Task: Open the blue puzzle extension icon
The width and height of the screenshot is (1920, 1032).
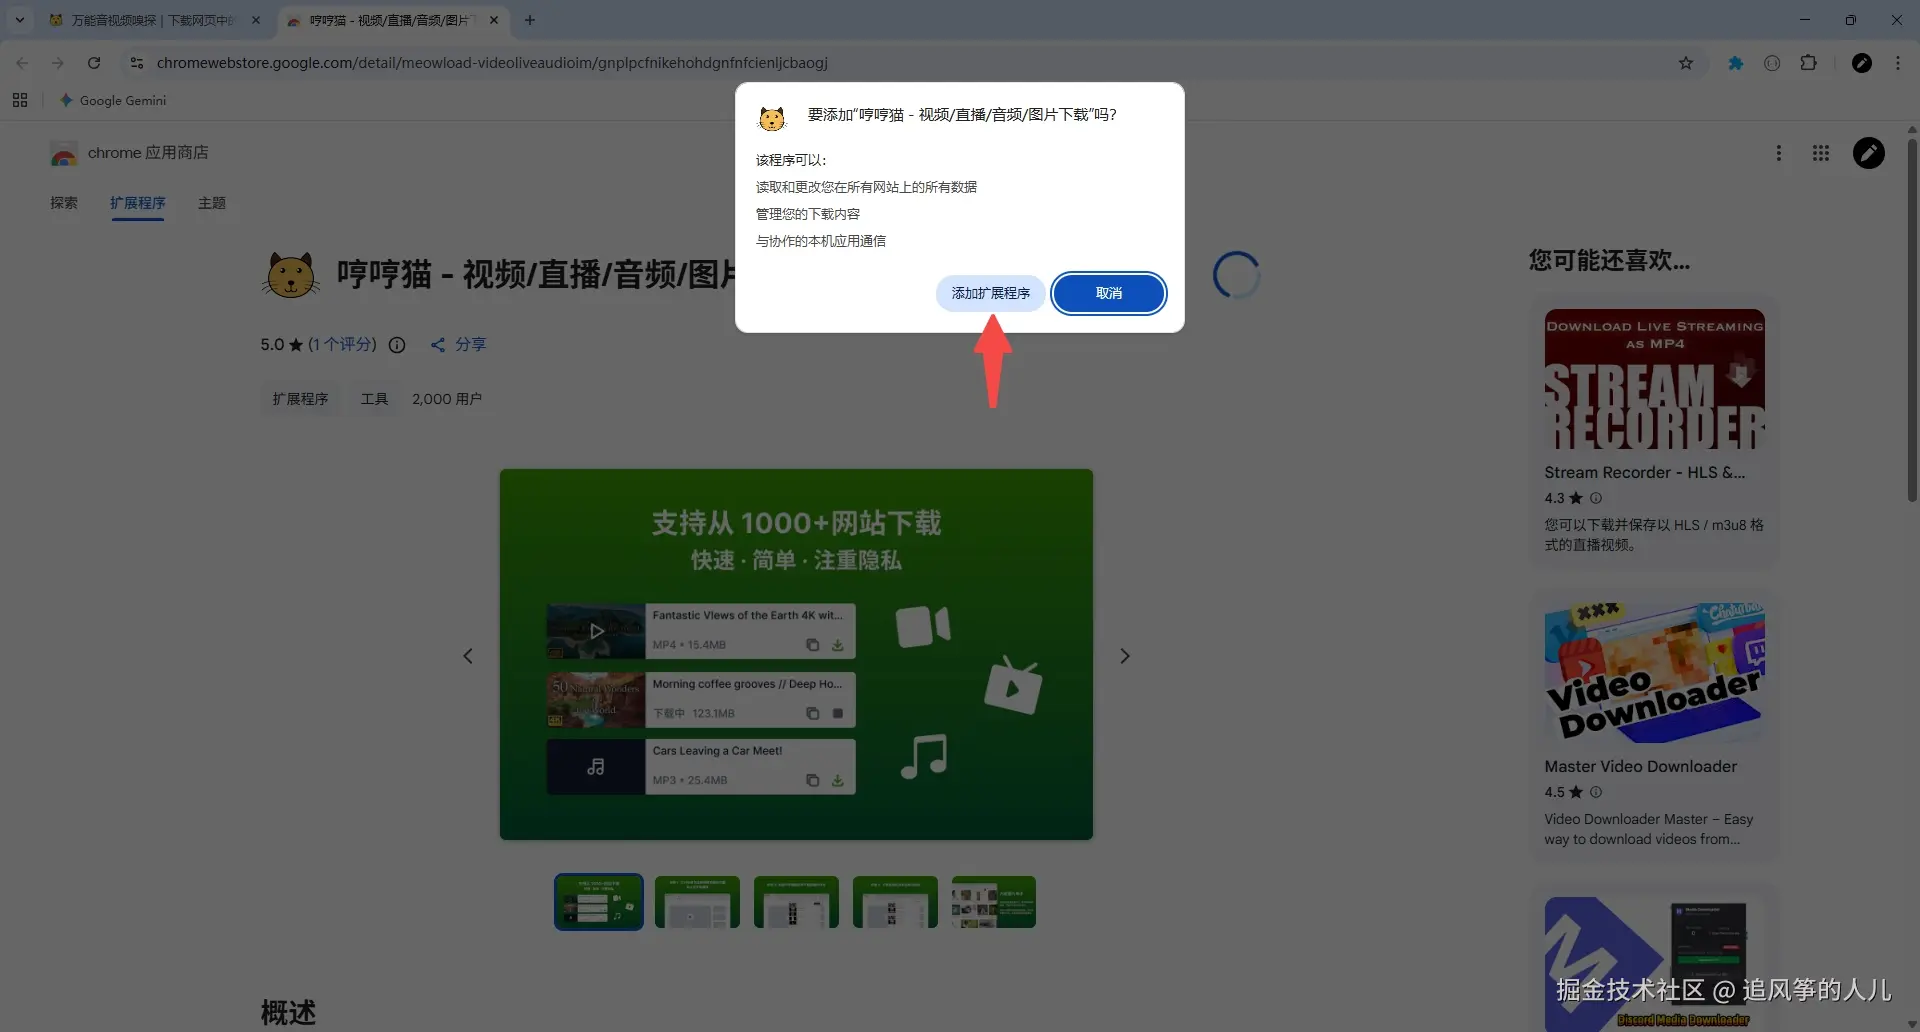Action: [x=1736, y=63]
